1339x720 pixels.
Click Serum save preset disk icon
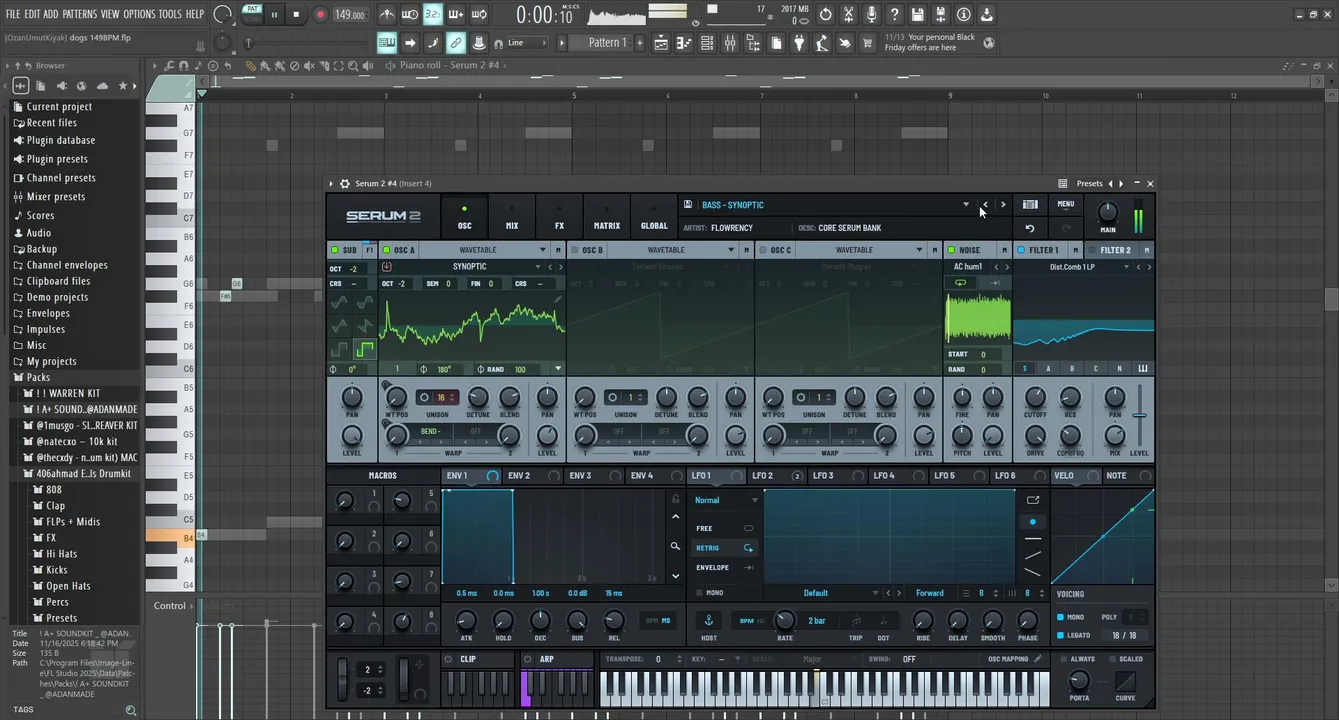coord(688,205)
